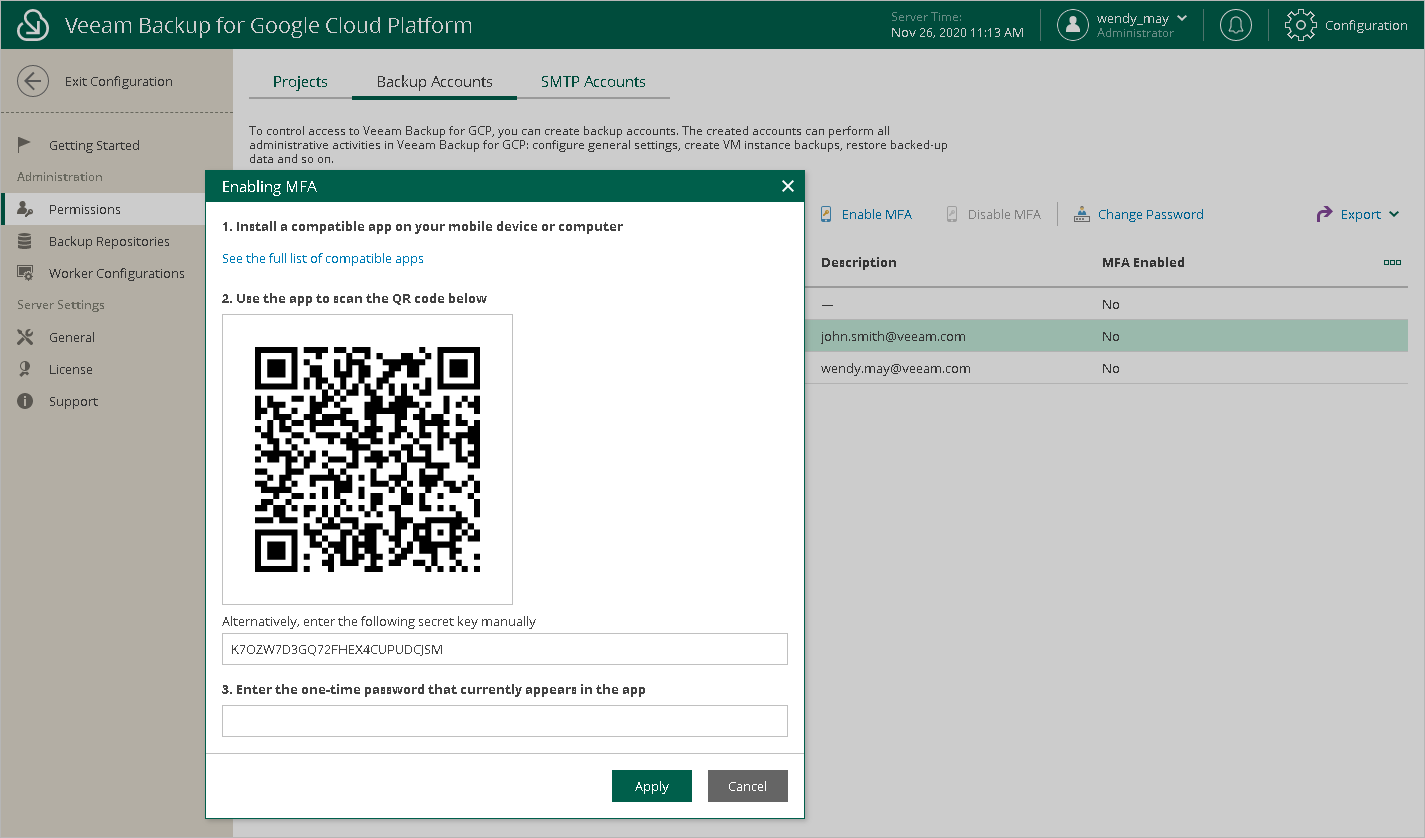Click the Disable MFA button
This screenshot has width=1425, height=838.
(x=993, y=214)
